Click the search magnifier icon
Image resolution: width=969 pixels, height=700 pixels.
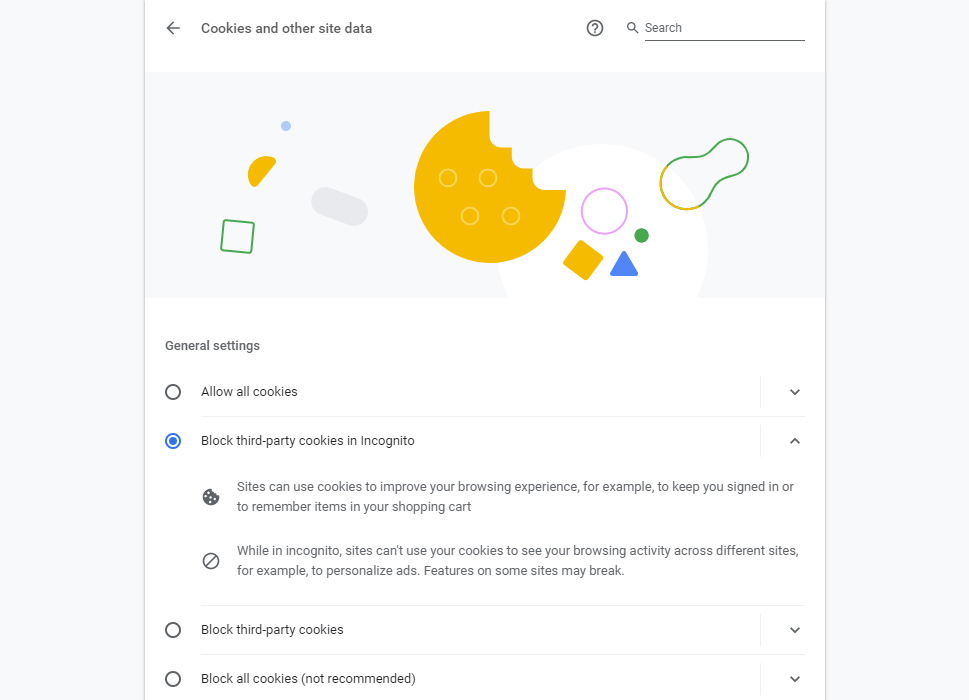click(632, 28)
